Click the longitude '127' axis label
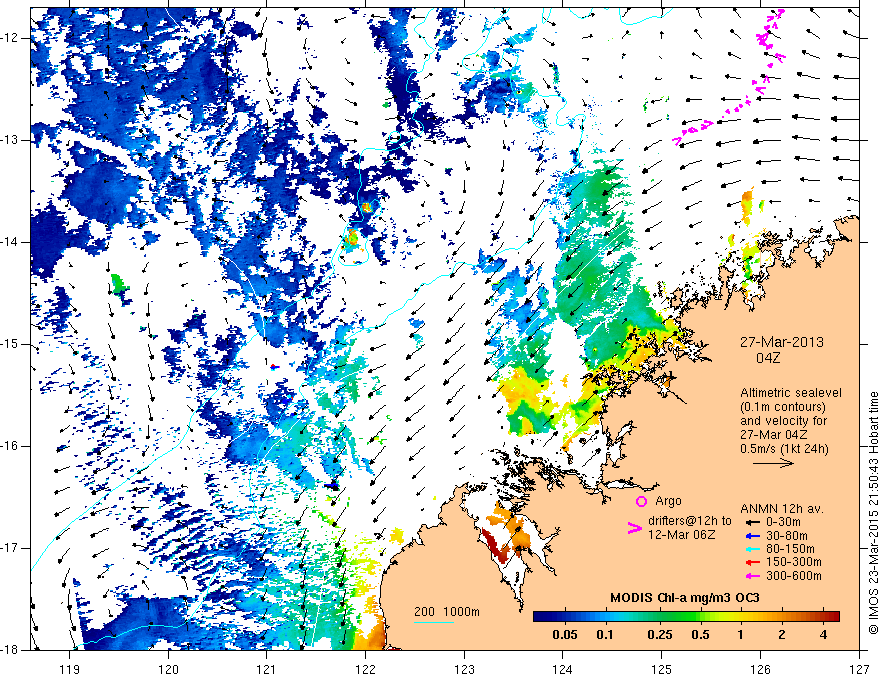The image size is (880, 680). click(x=859, y=669)
